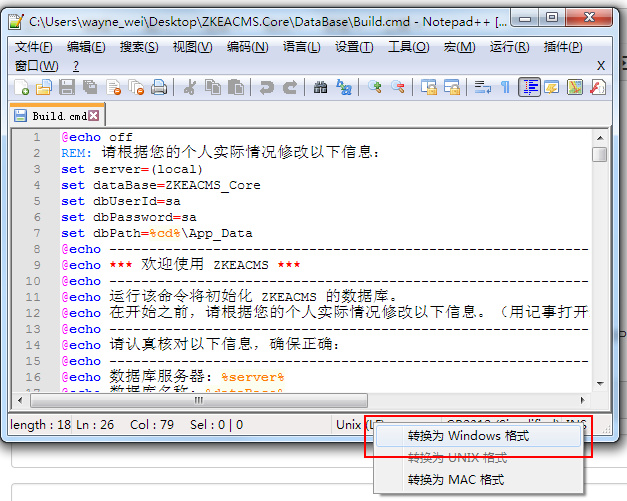Open the Replace tool icon
The height and width of the screenshot is (501, 627).
pos(343,87)
